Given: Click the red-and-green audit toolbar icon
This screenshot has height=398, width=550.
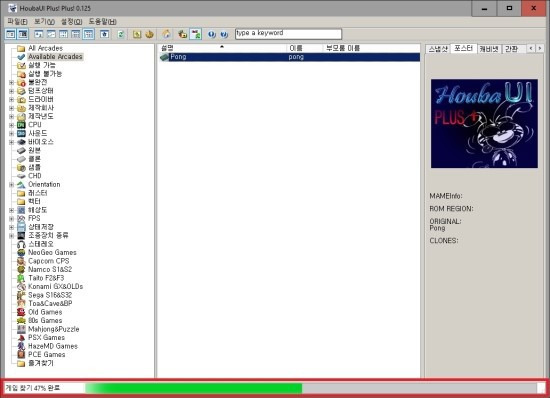Looking at the screenshot, I should pyautogui.click(x=195, y=34).
